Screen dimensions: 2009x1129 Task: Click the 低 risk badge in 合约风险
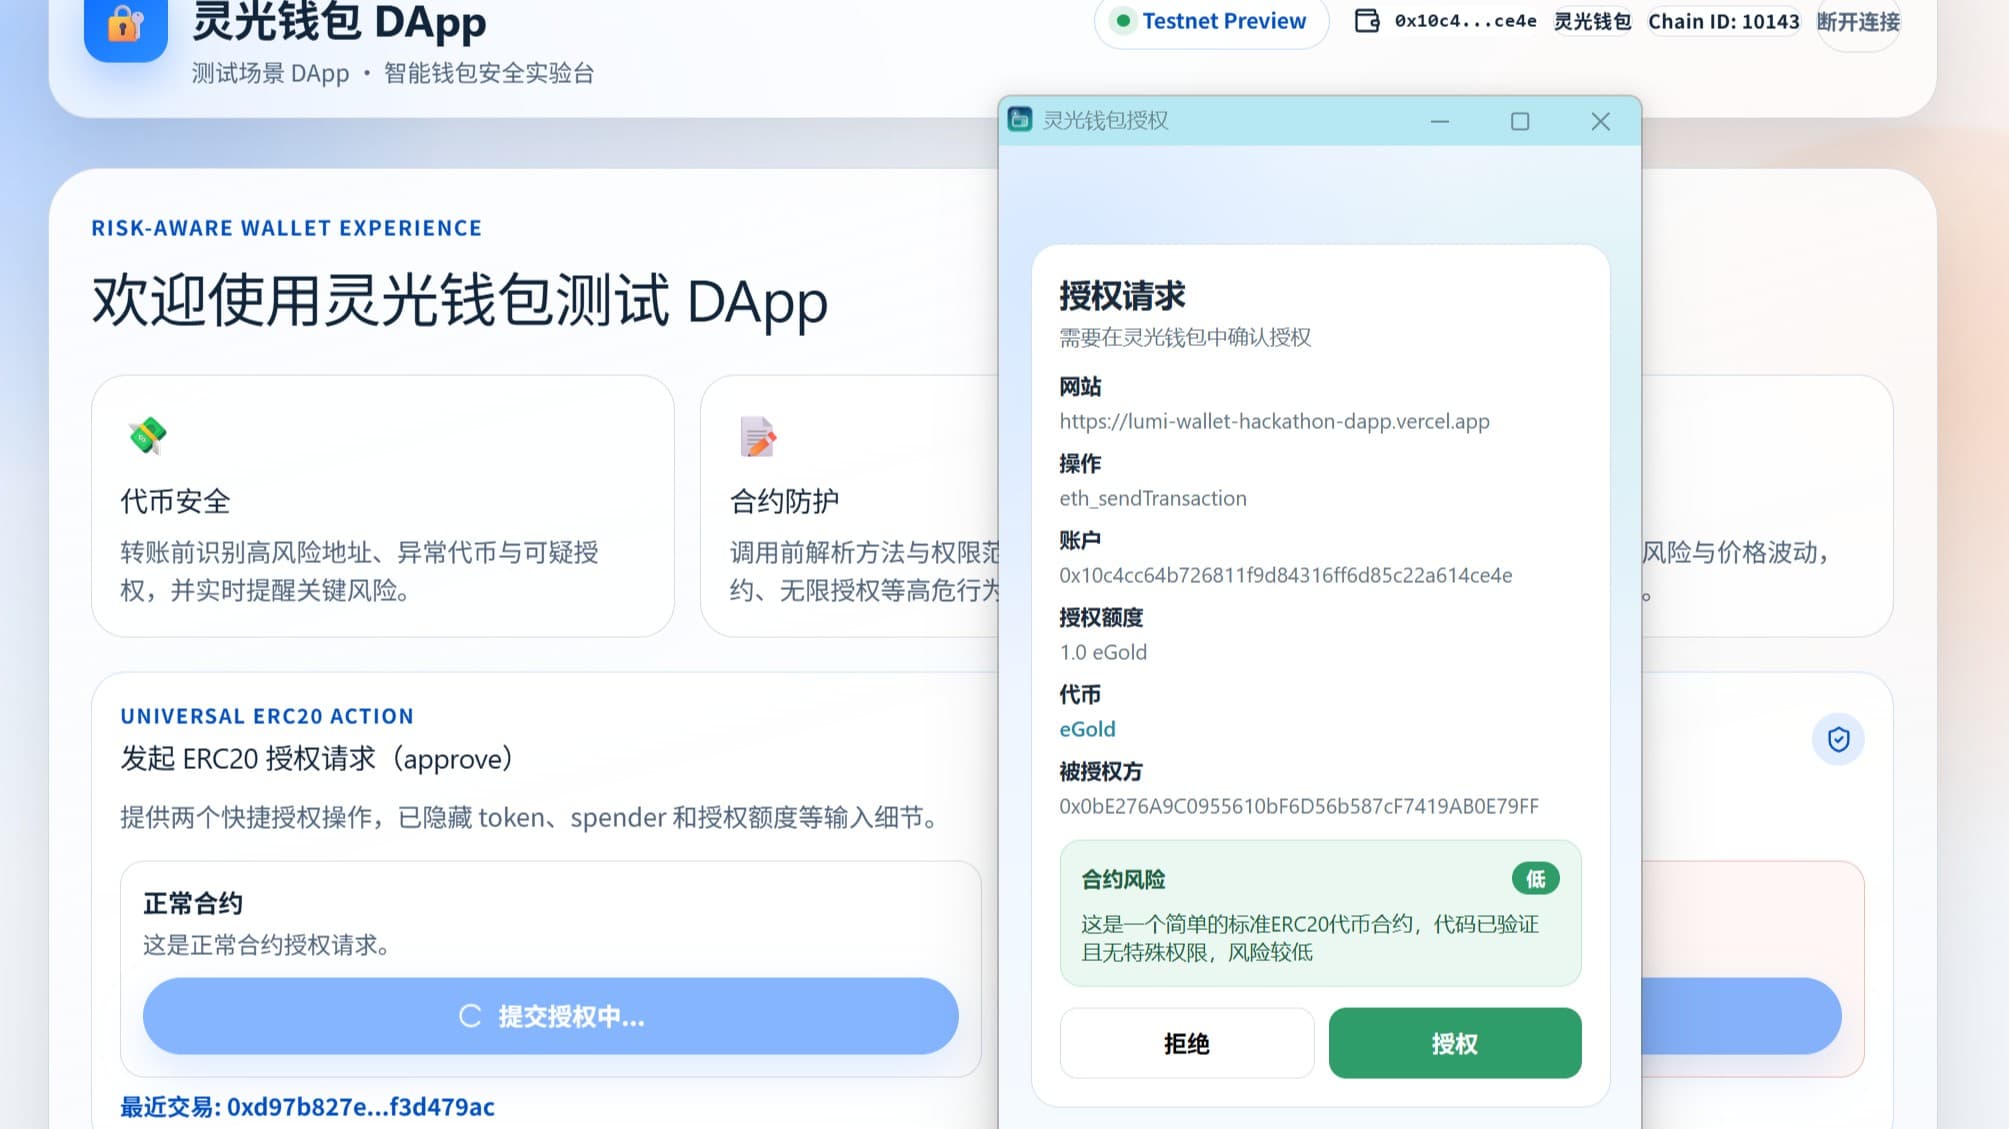[1535, 878]
